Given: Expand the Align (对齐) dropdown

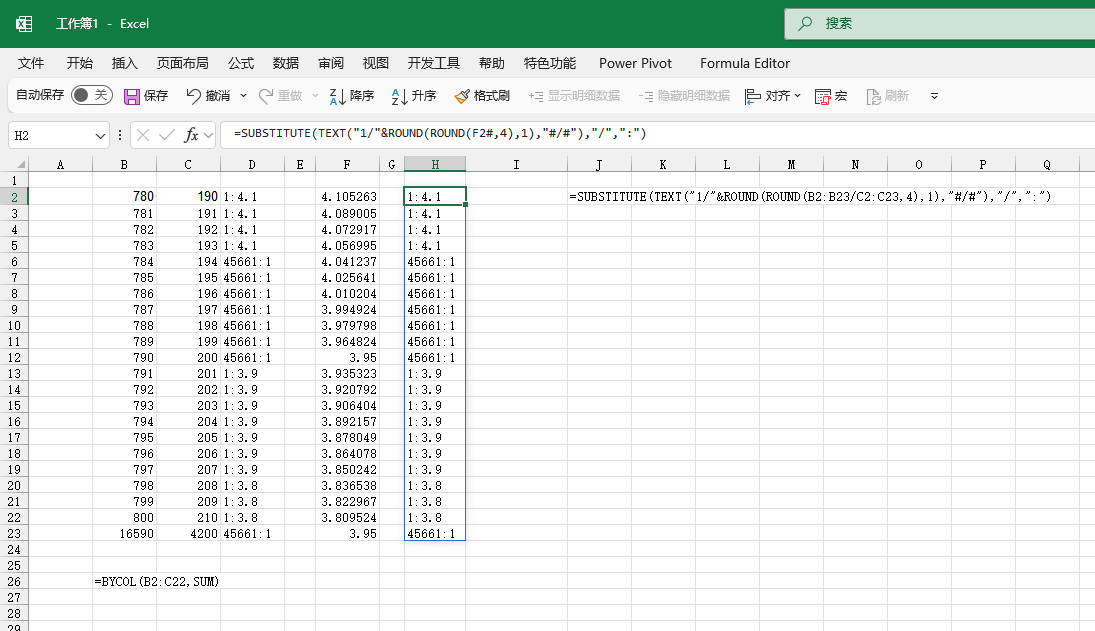Looking at the screenshot, I should 798,96.
